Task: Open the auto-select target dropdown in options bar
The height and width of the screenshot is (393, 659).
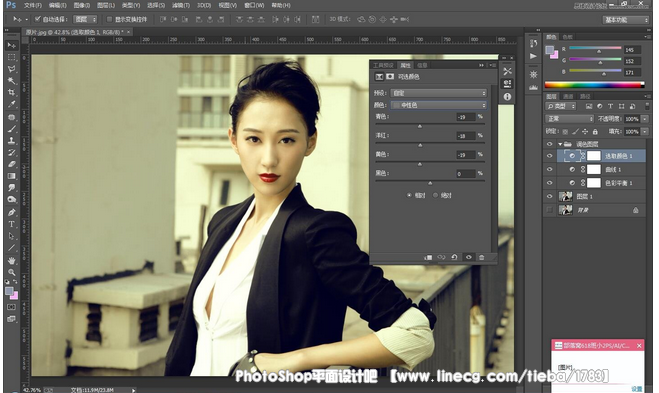Action: [85, 19]
